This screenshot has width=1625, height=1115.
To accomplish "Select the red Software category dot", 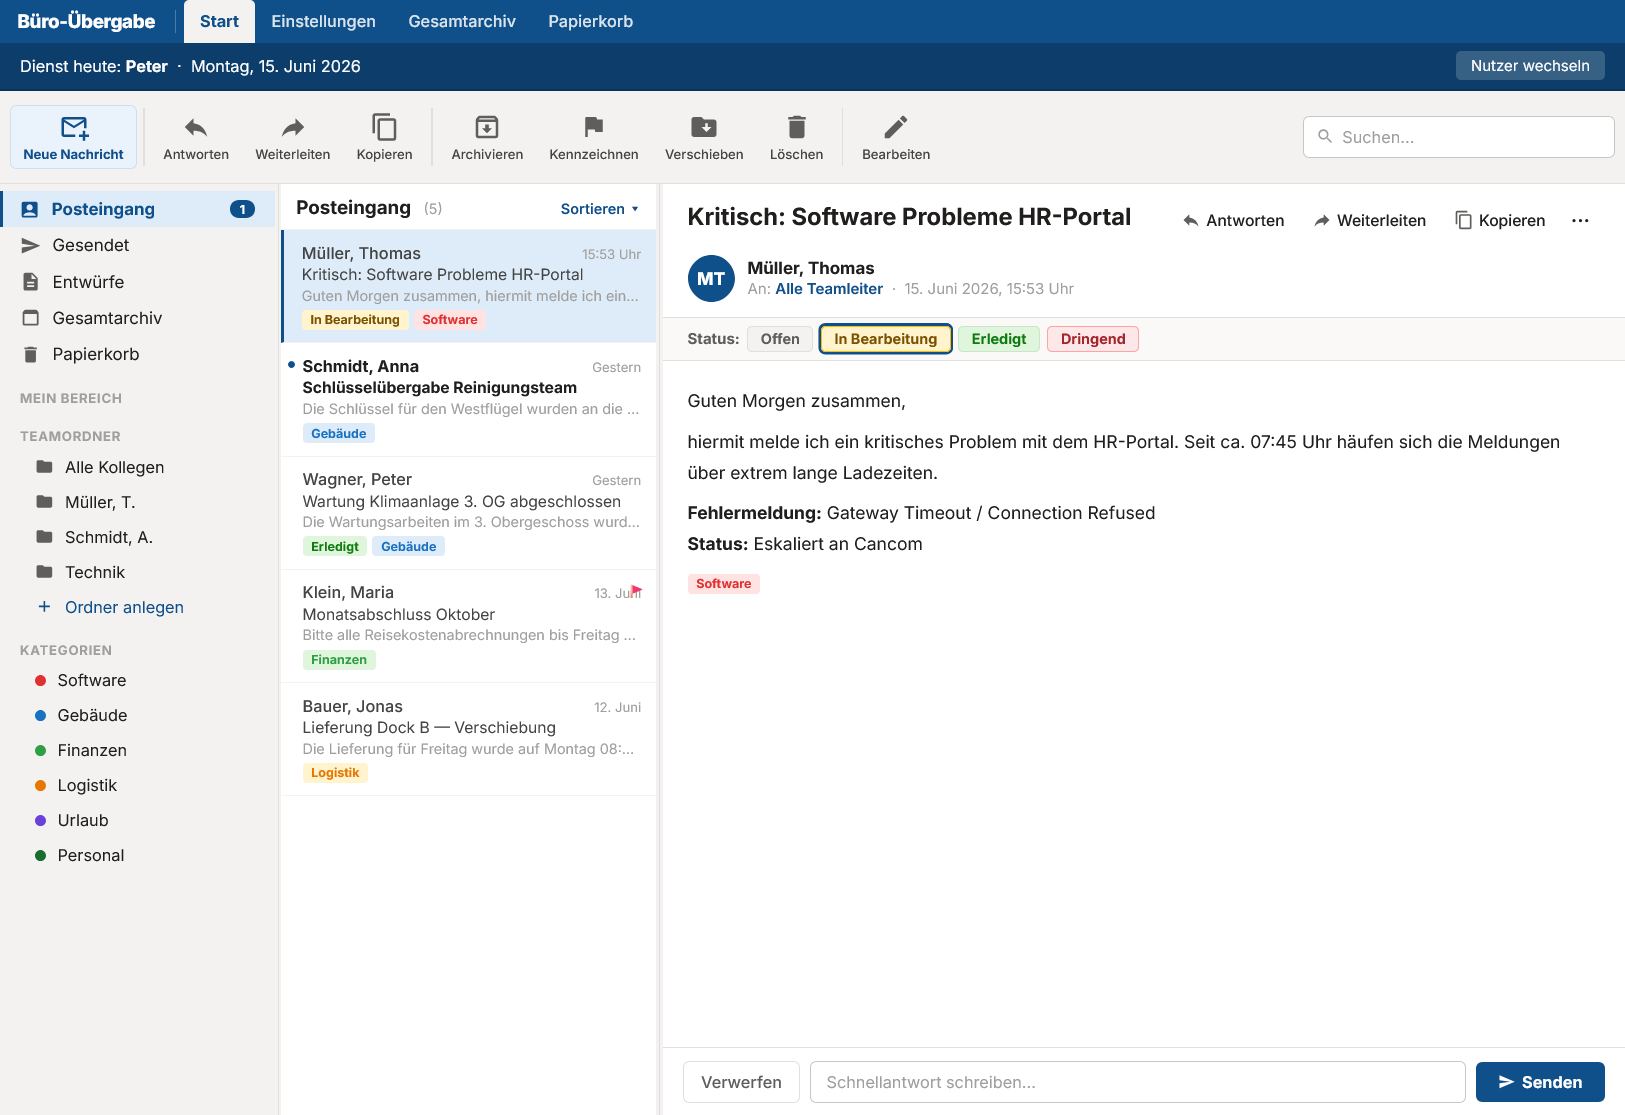I will [41, 680].
